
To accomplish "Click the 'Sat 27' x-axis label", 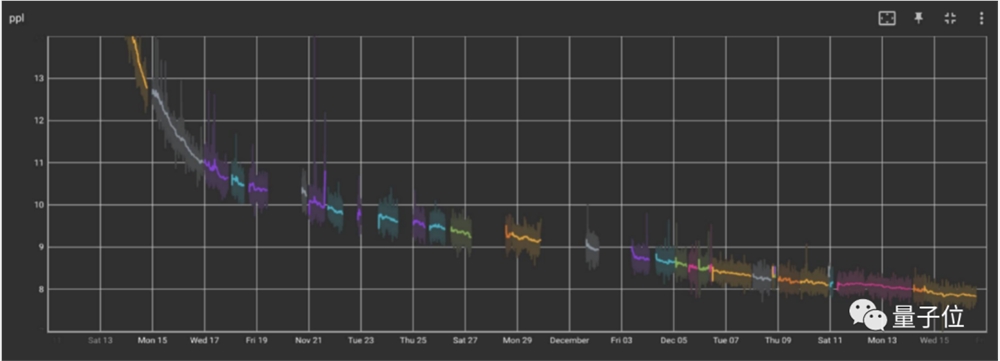I will click(465, 341).
